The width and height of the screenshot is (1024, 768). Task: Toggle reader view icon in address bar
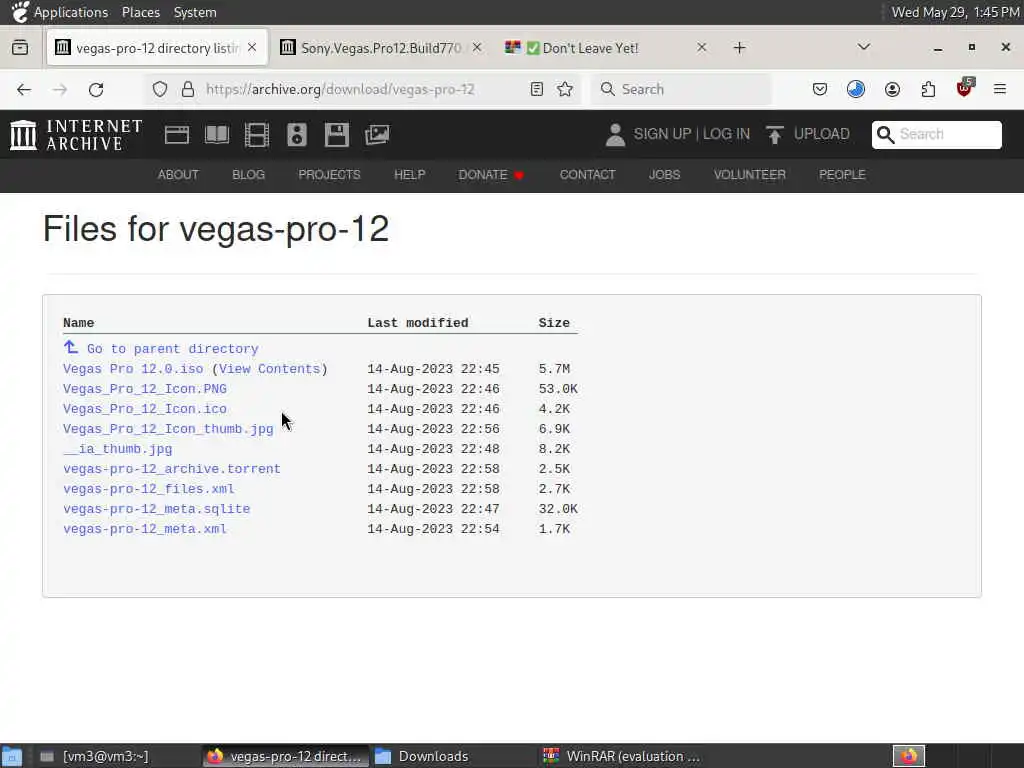click(x=537, y=89)
